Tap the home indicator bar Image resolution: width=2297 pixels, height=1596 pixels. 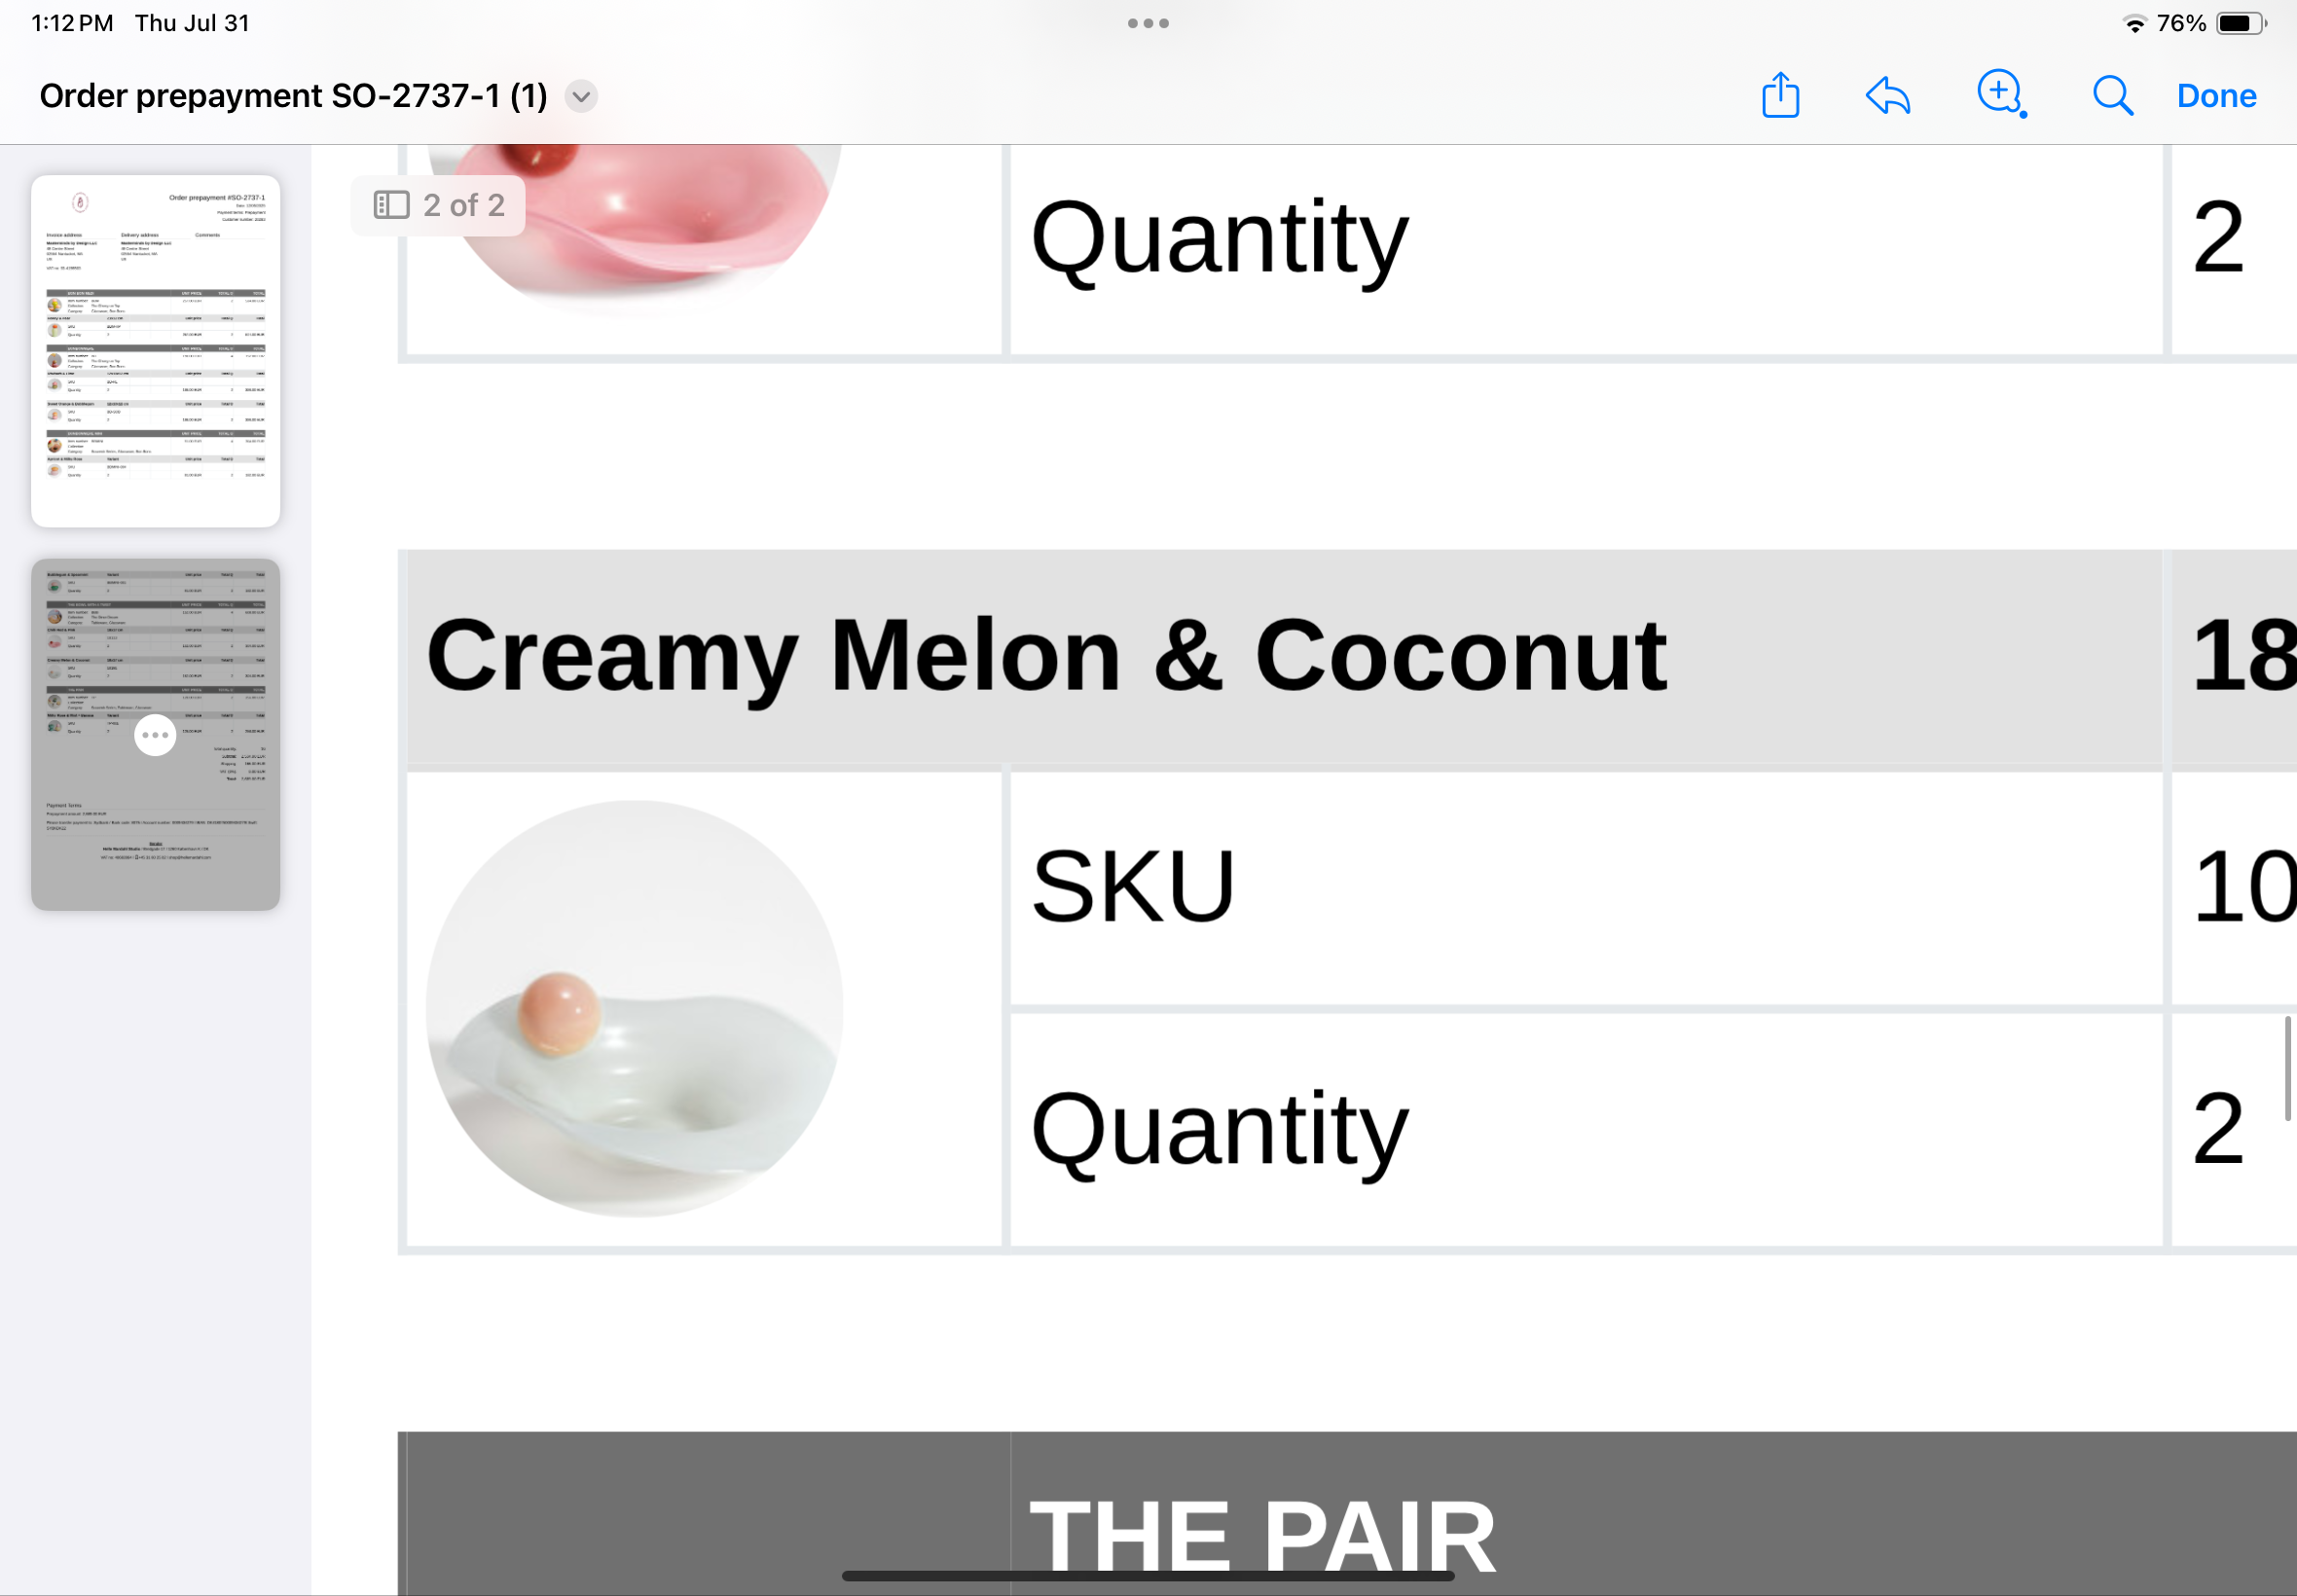(x=1148, y=1576)
